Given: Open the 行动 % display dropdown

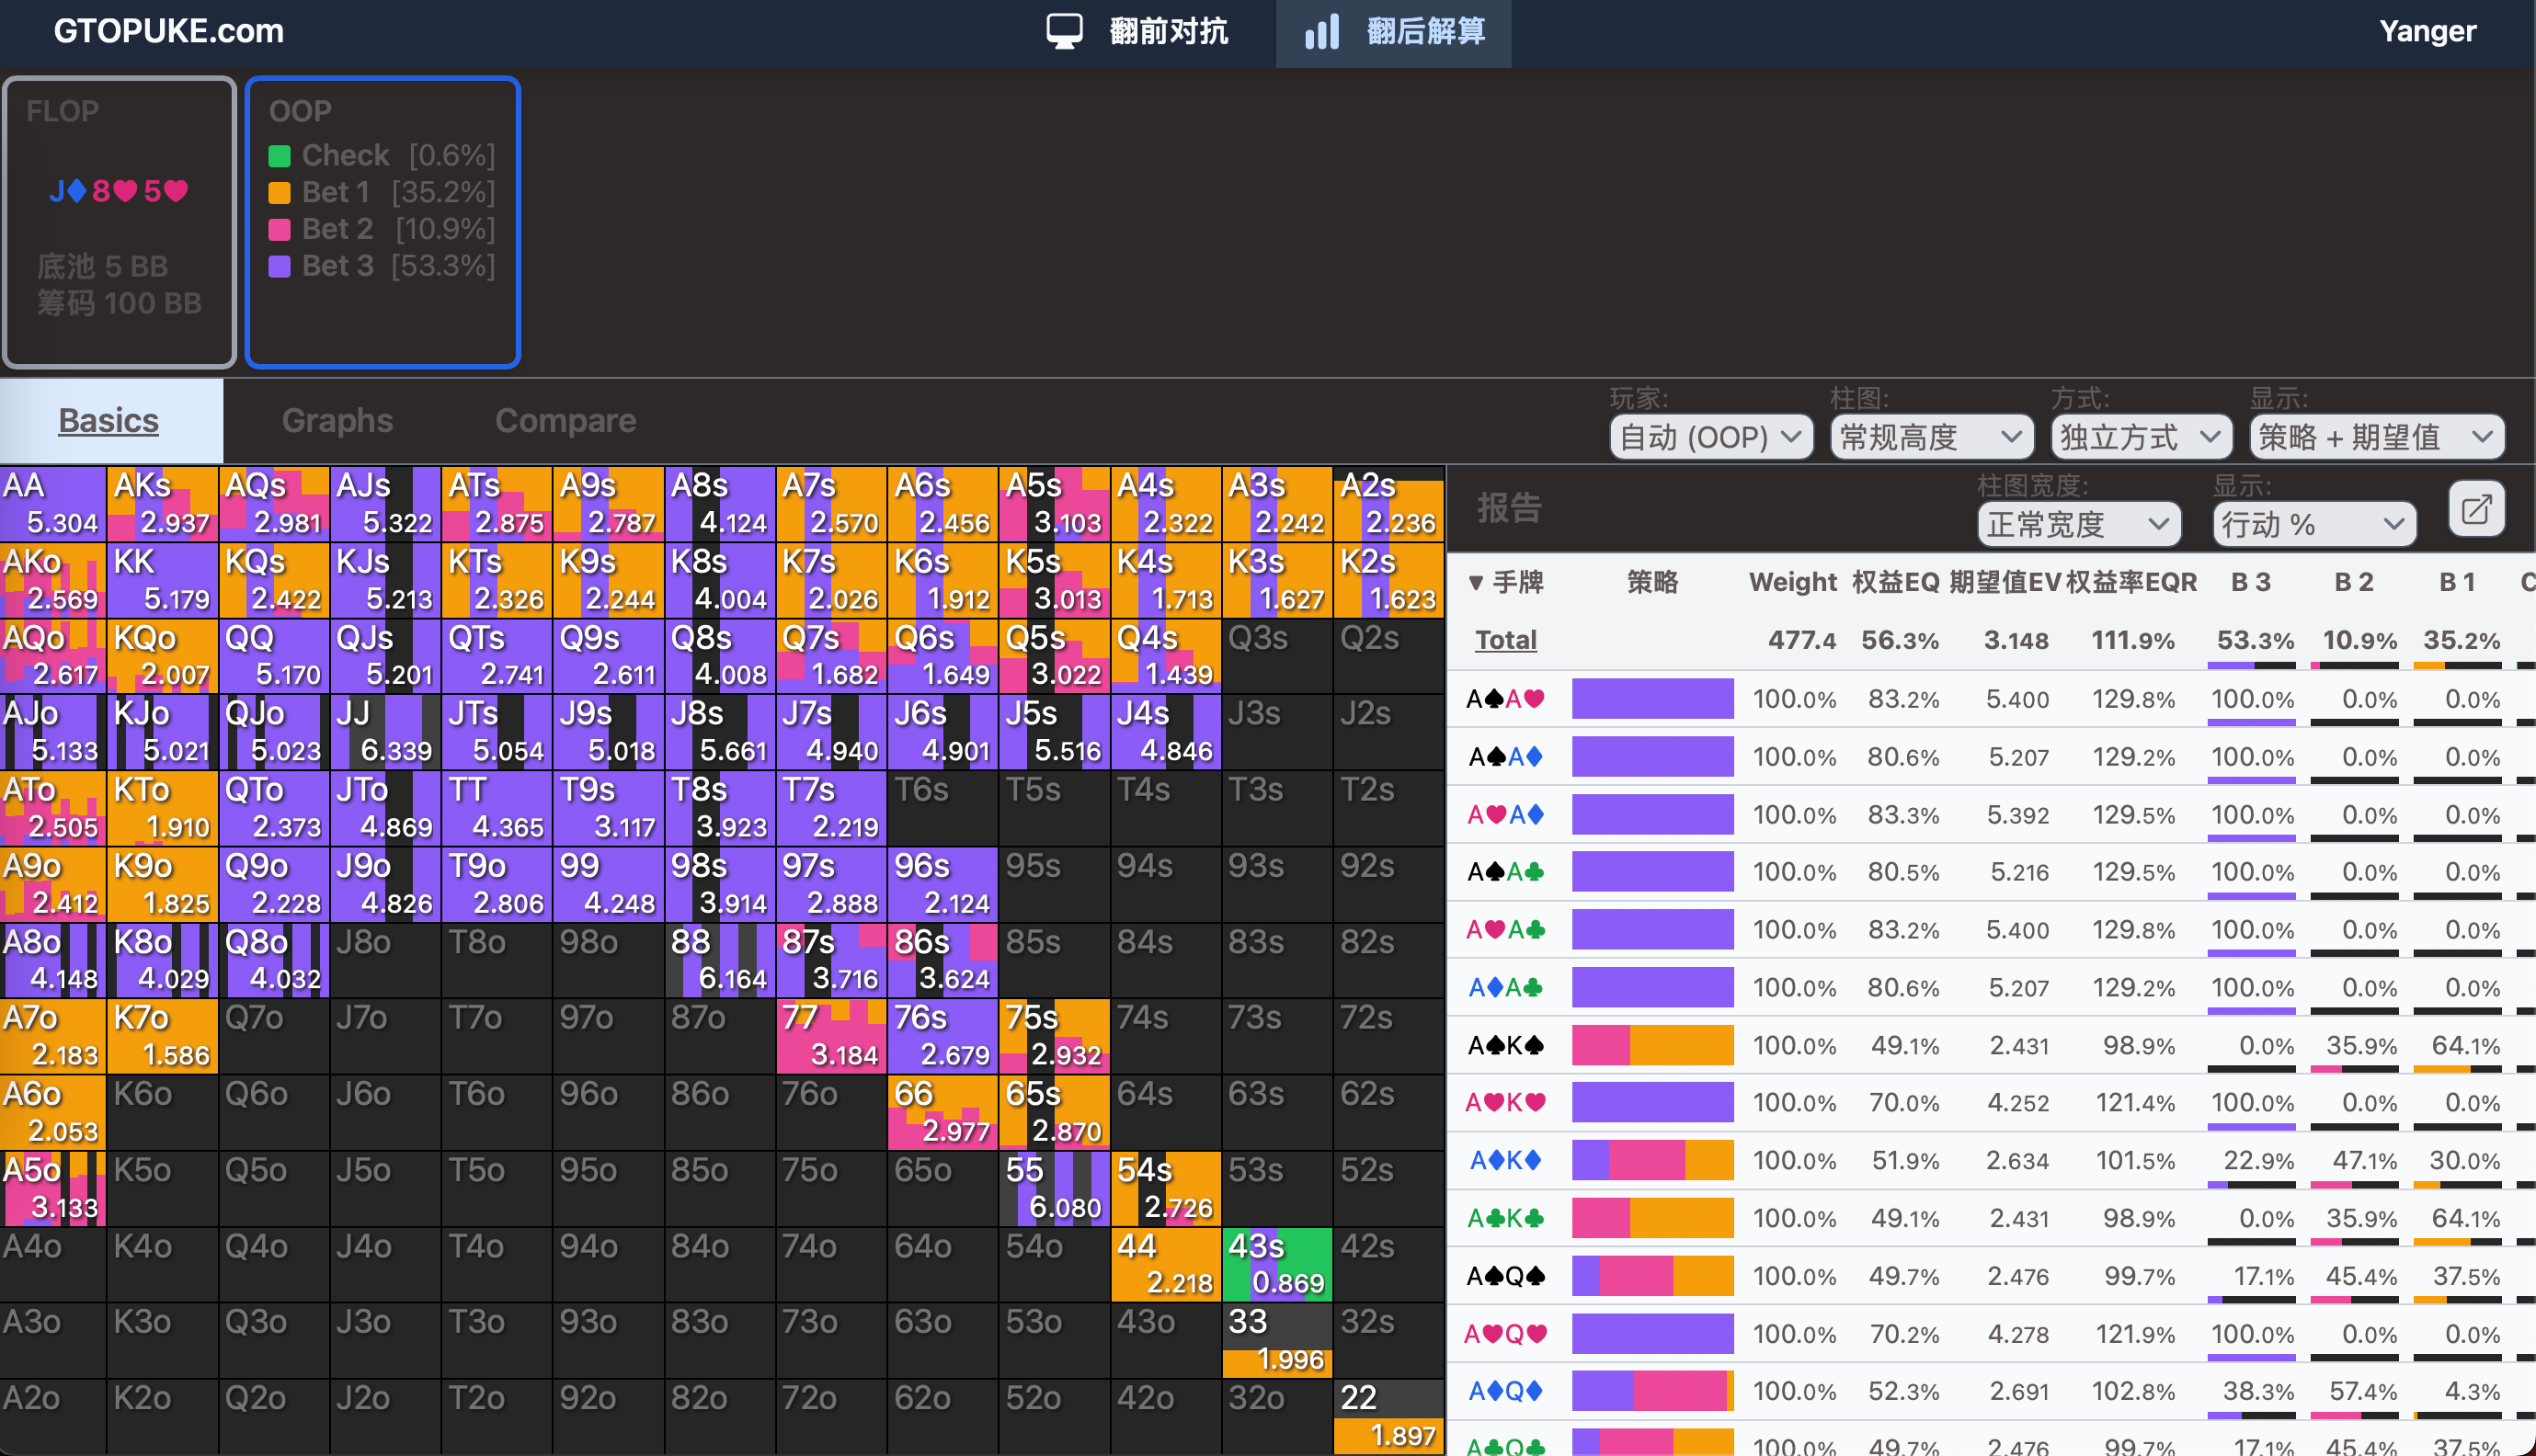Looking at the screenshot, I should click(x=2314, y=524).
